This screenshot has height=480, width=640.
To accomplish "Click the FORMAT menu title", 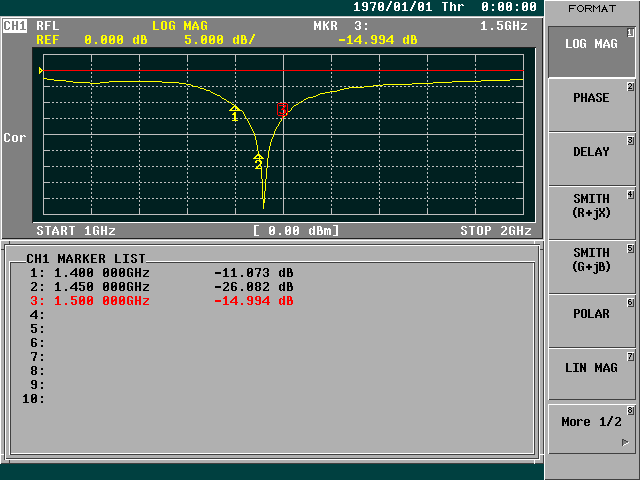I will click(x=592, y=9).
